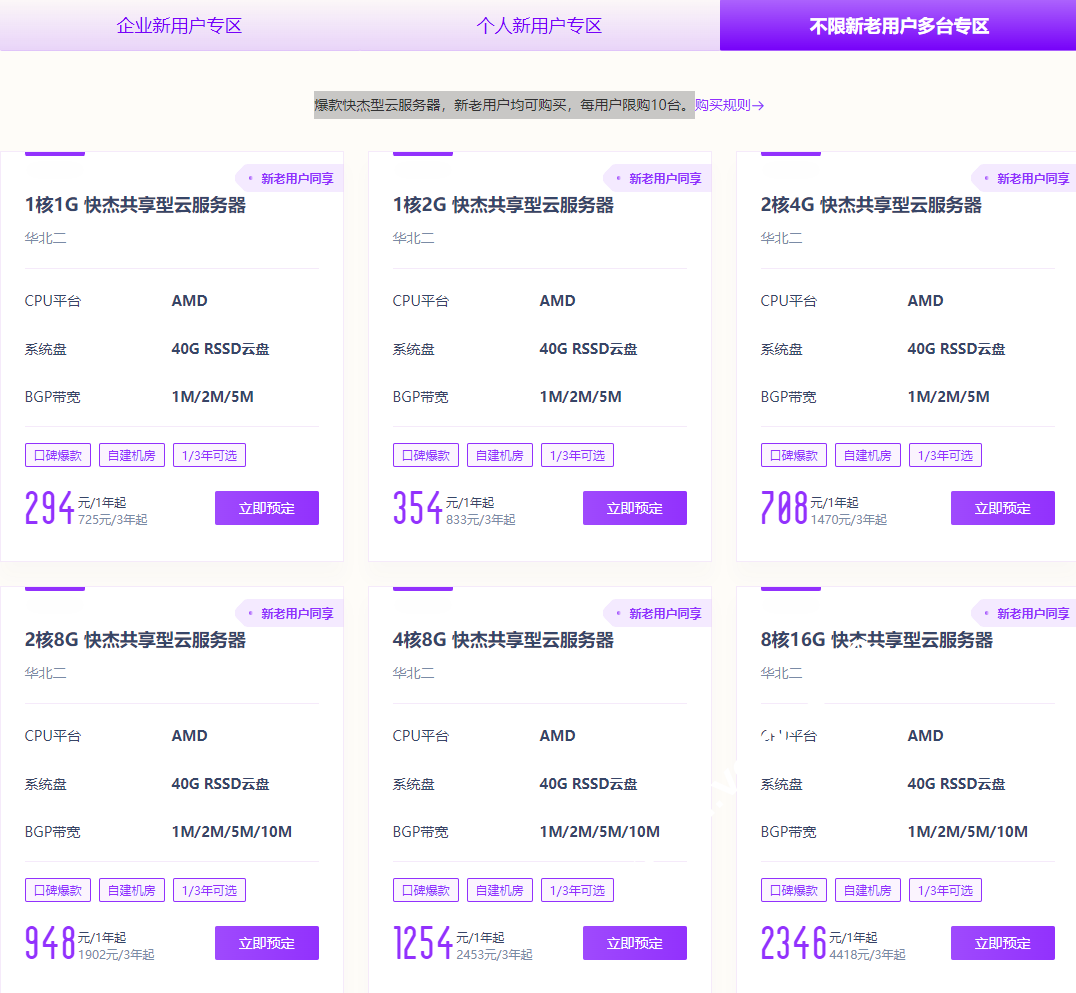Click the 294 元 price on the 1核1G card
Screen dimensions: 1076x993
(x=50, y=508)
